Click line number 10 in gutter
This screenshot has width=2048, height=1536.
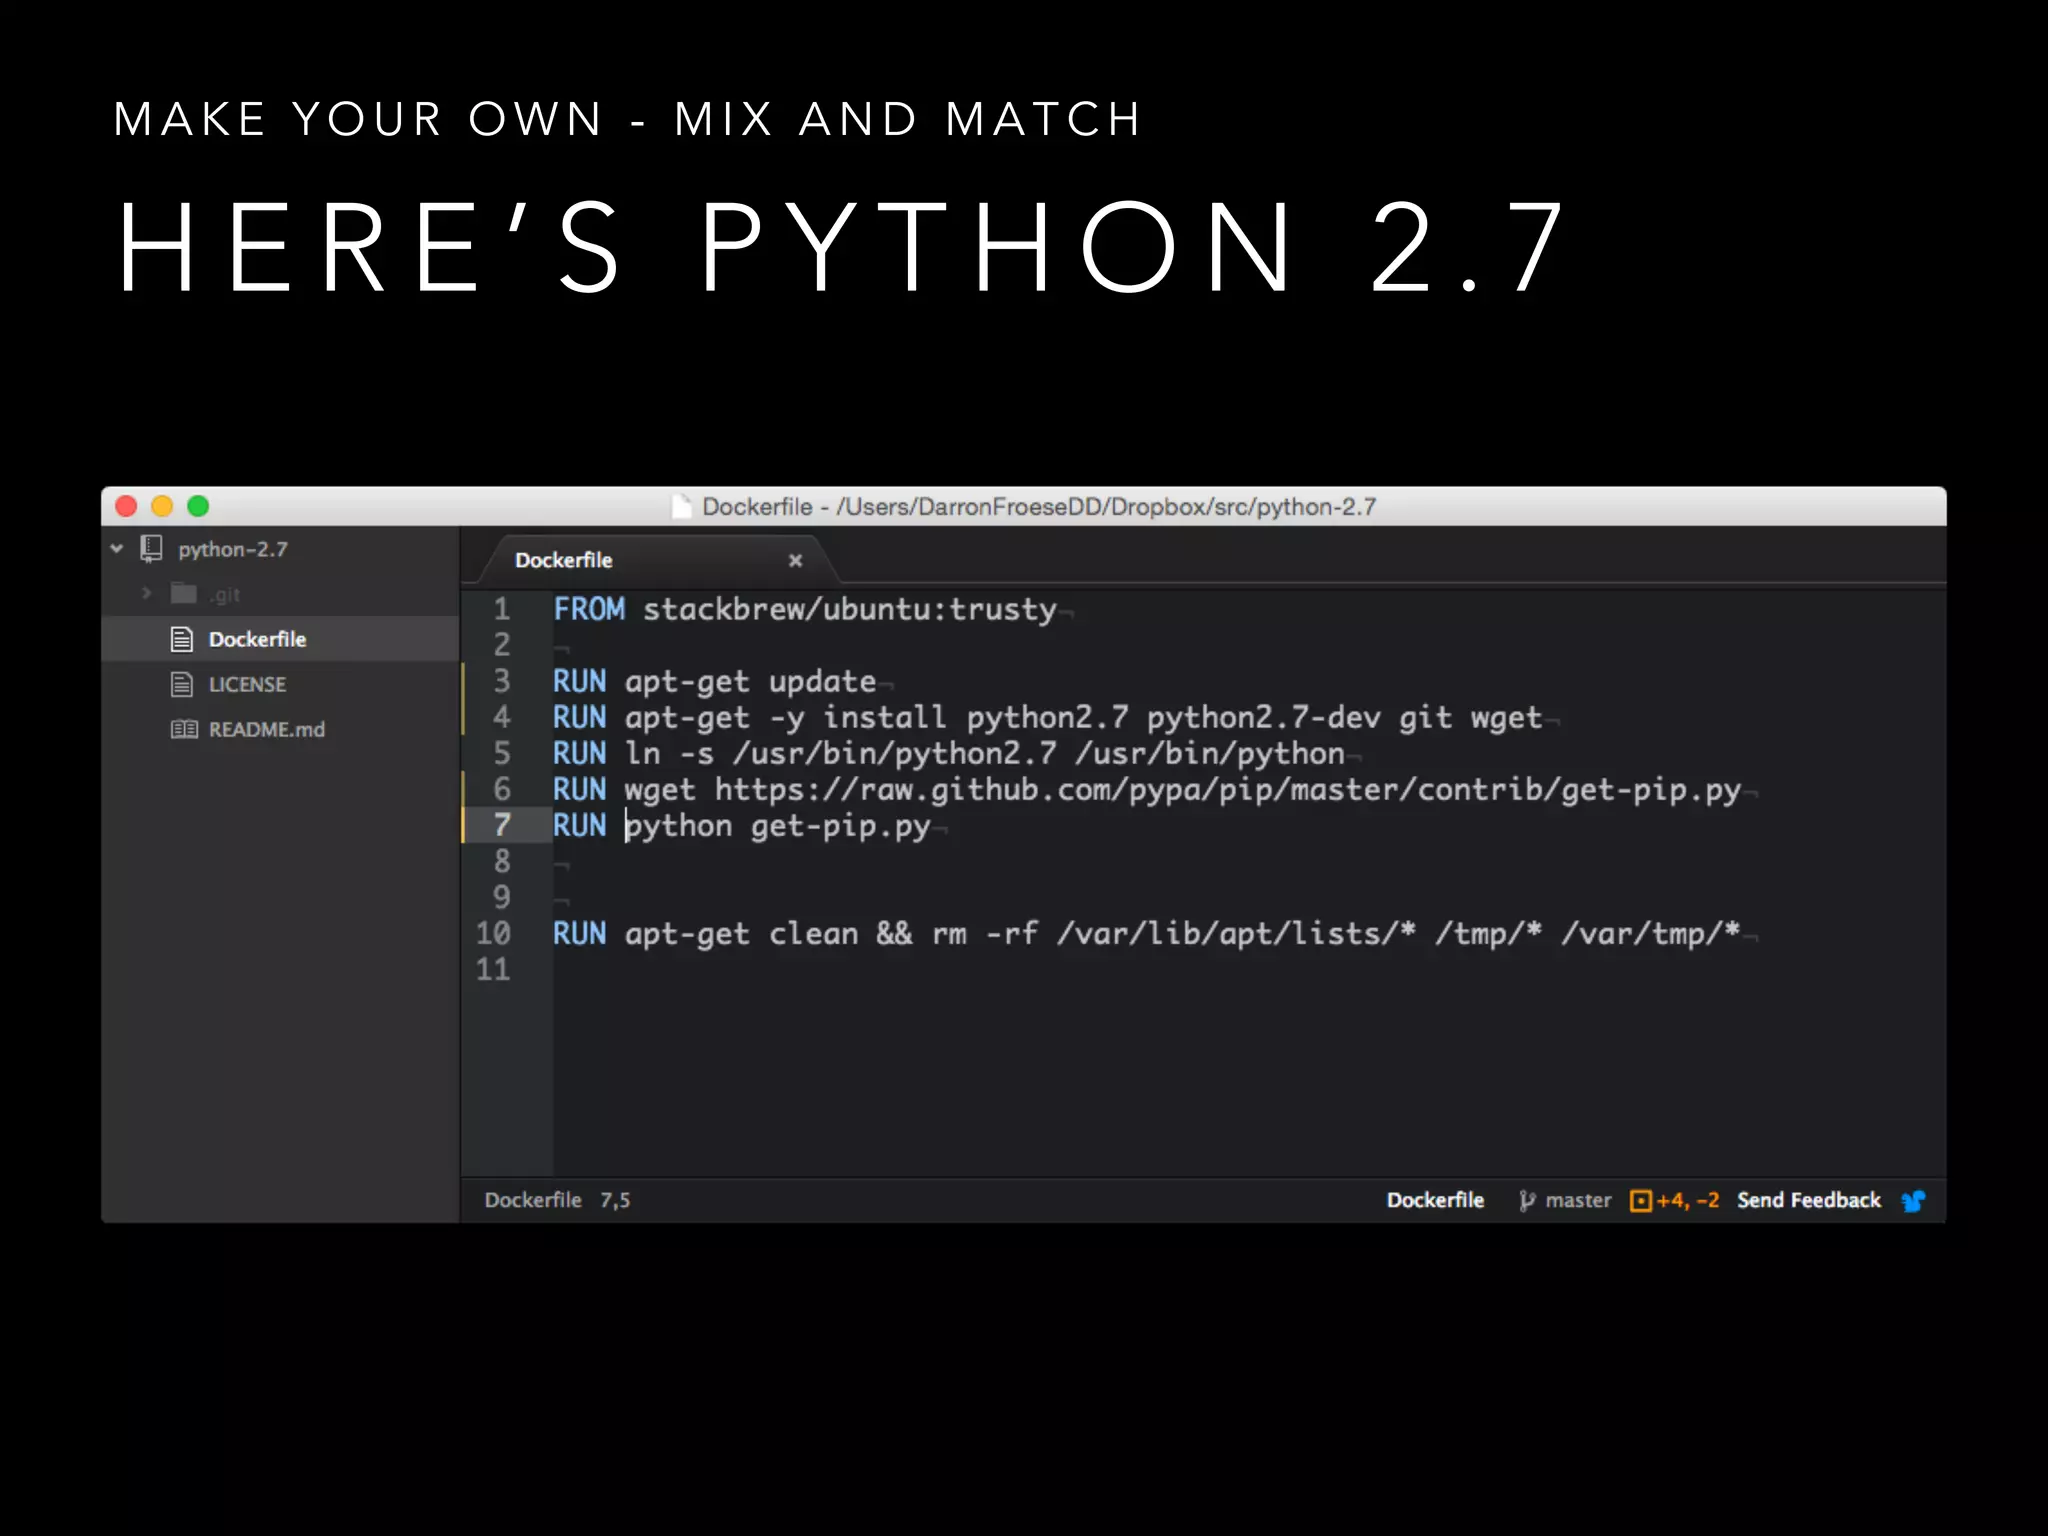tap(493, 933)
